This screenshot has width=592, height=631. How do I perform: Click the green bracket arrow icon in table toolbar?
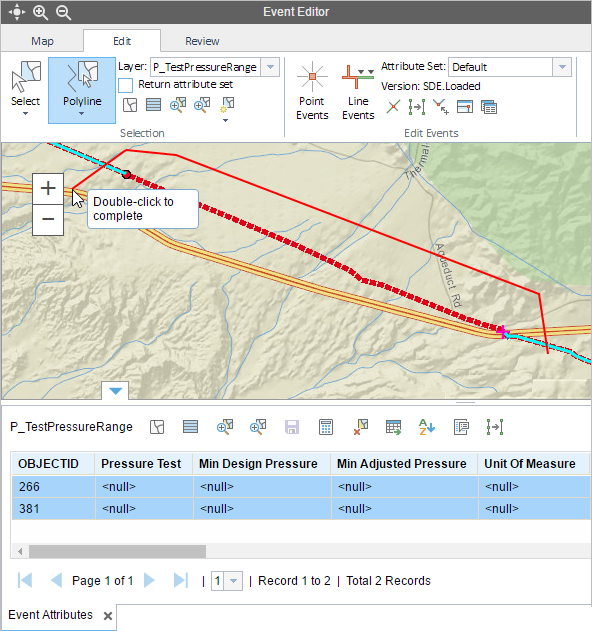click(495, 427)
